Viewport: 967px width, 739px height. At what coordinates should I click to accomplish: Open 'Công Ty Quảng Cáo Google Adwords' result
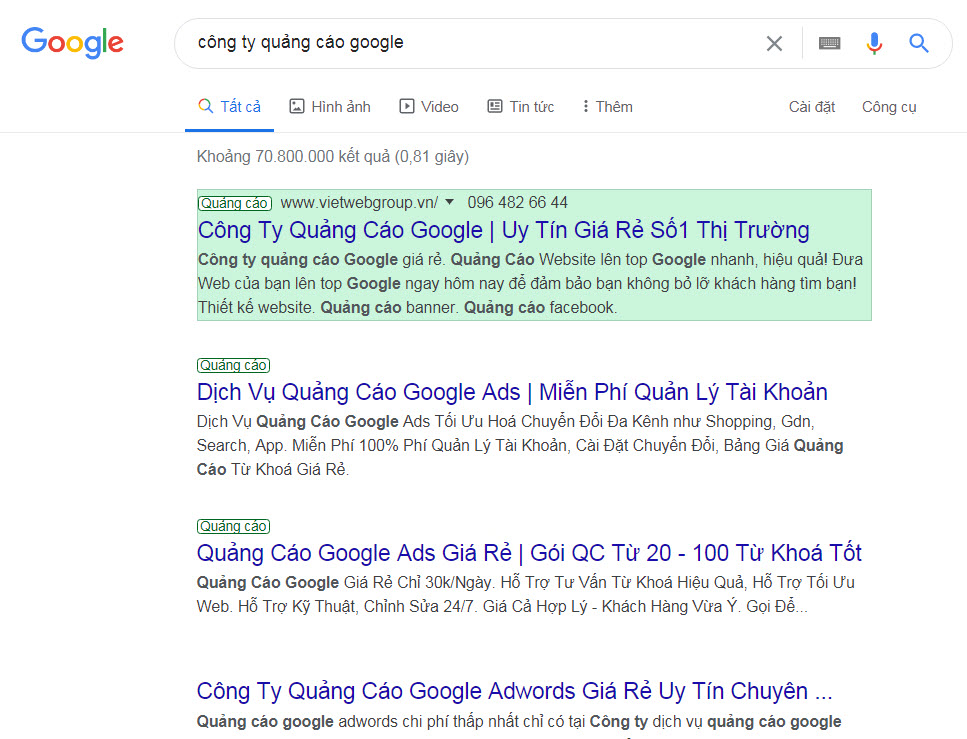coord(514,691)
